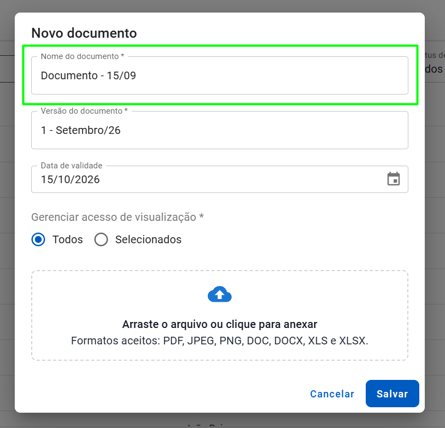Click the Versão do documento floating label
Image resolution: width=445 pixels, height=428 pixels.
pyautogui.click(x=84, y=111)
